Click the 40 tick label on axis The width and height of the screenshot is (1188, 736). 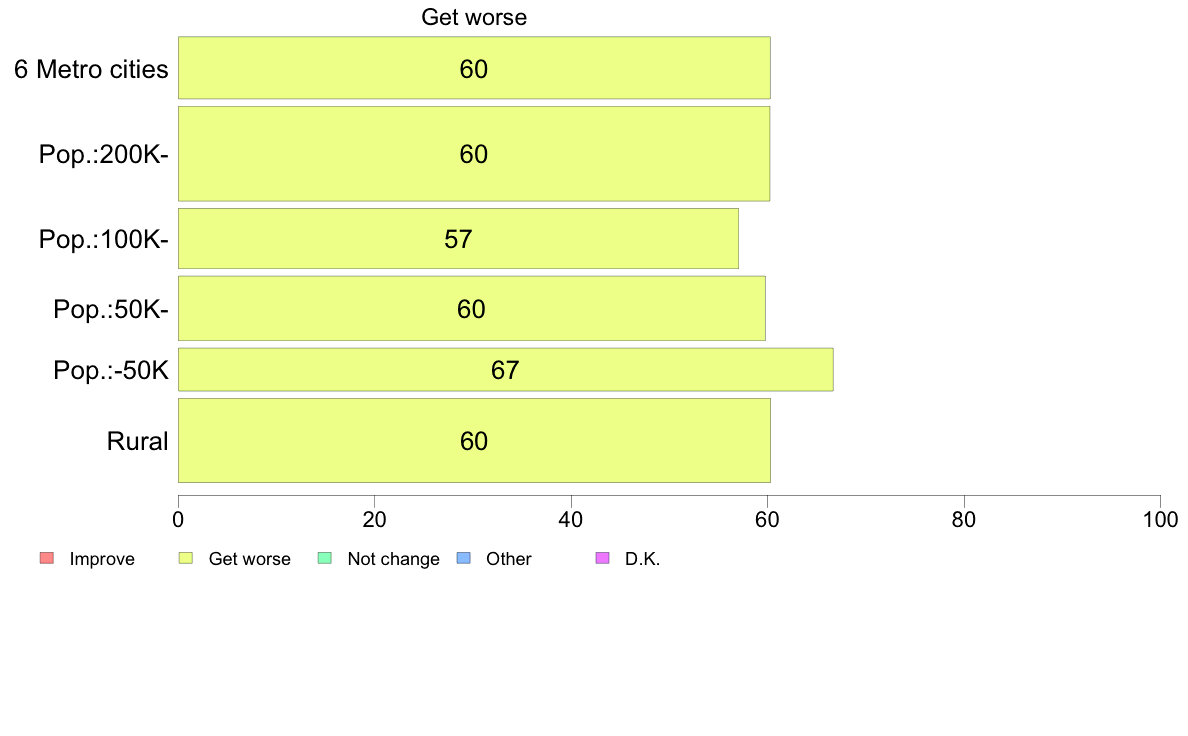[x=571, y=519]
